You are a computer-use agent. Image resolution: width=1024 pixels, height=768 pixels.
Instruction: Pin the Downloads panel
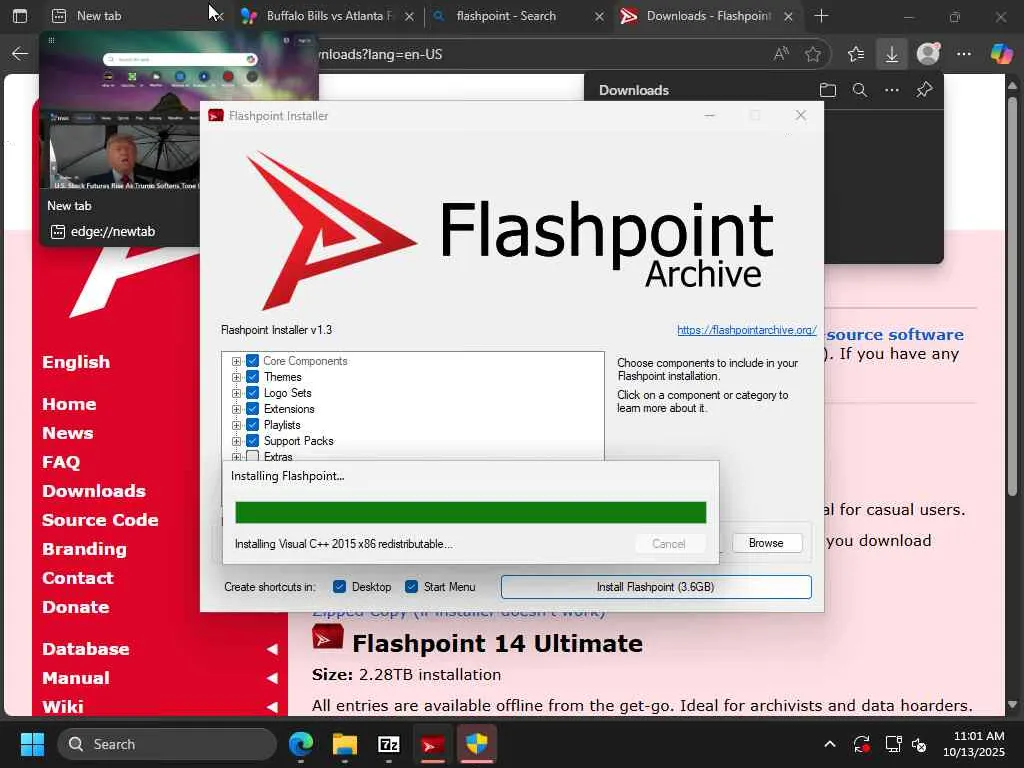tap(924, 89)
